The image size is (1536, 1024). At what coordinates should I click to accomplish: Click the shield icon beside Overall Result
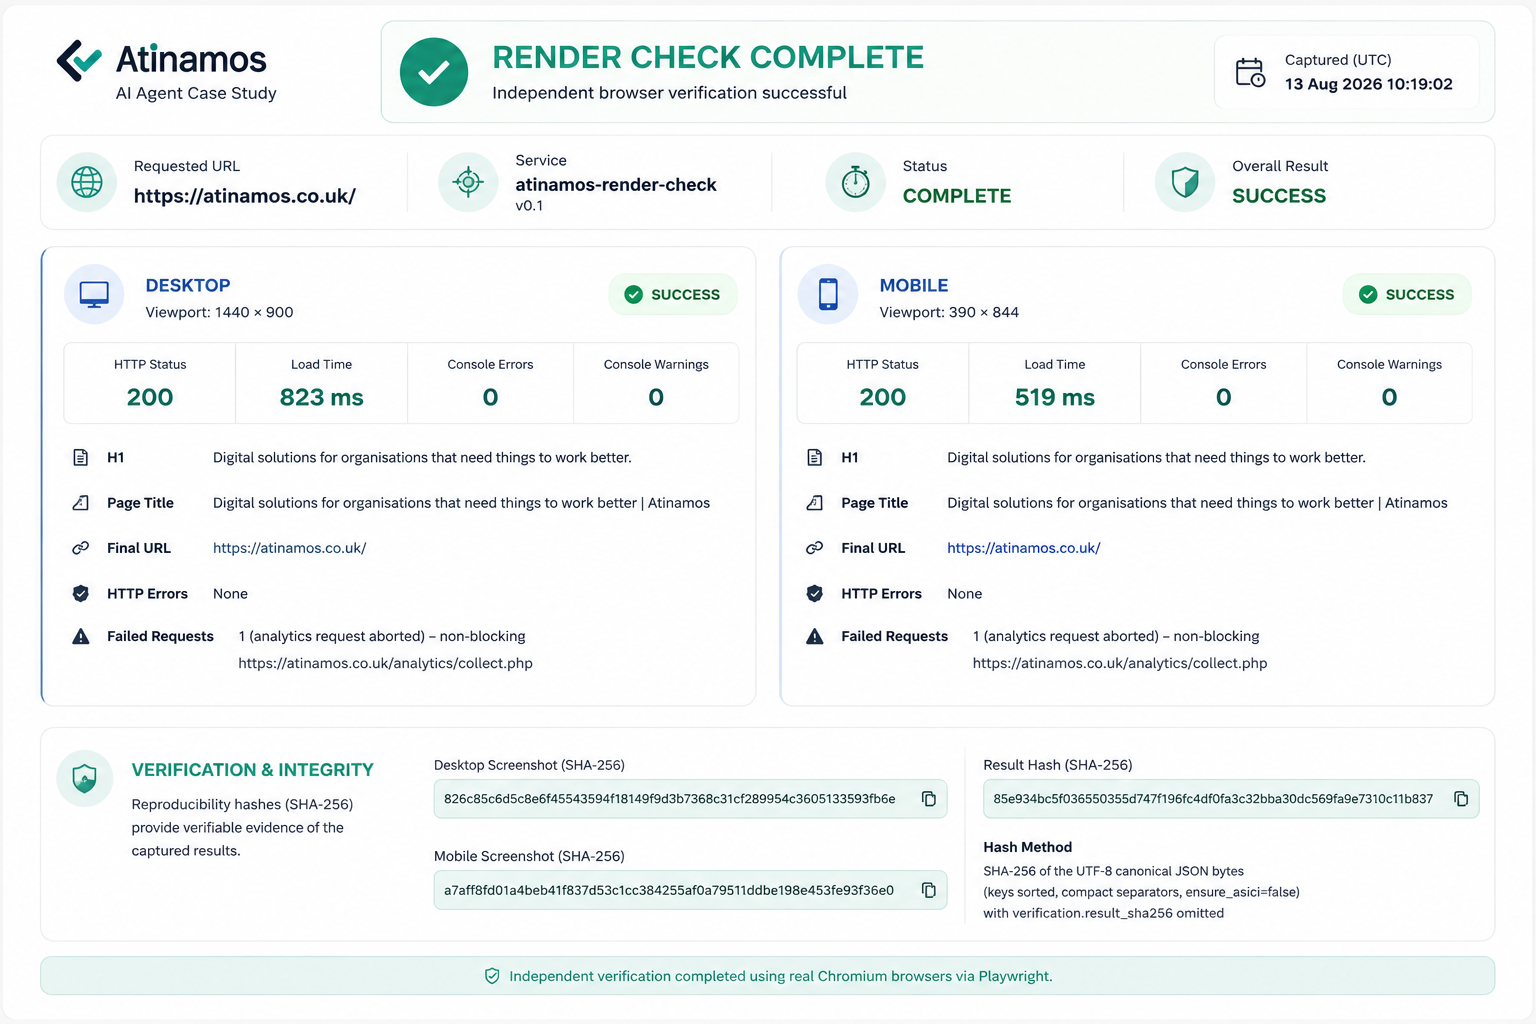tap(1185, 182)
